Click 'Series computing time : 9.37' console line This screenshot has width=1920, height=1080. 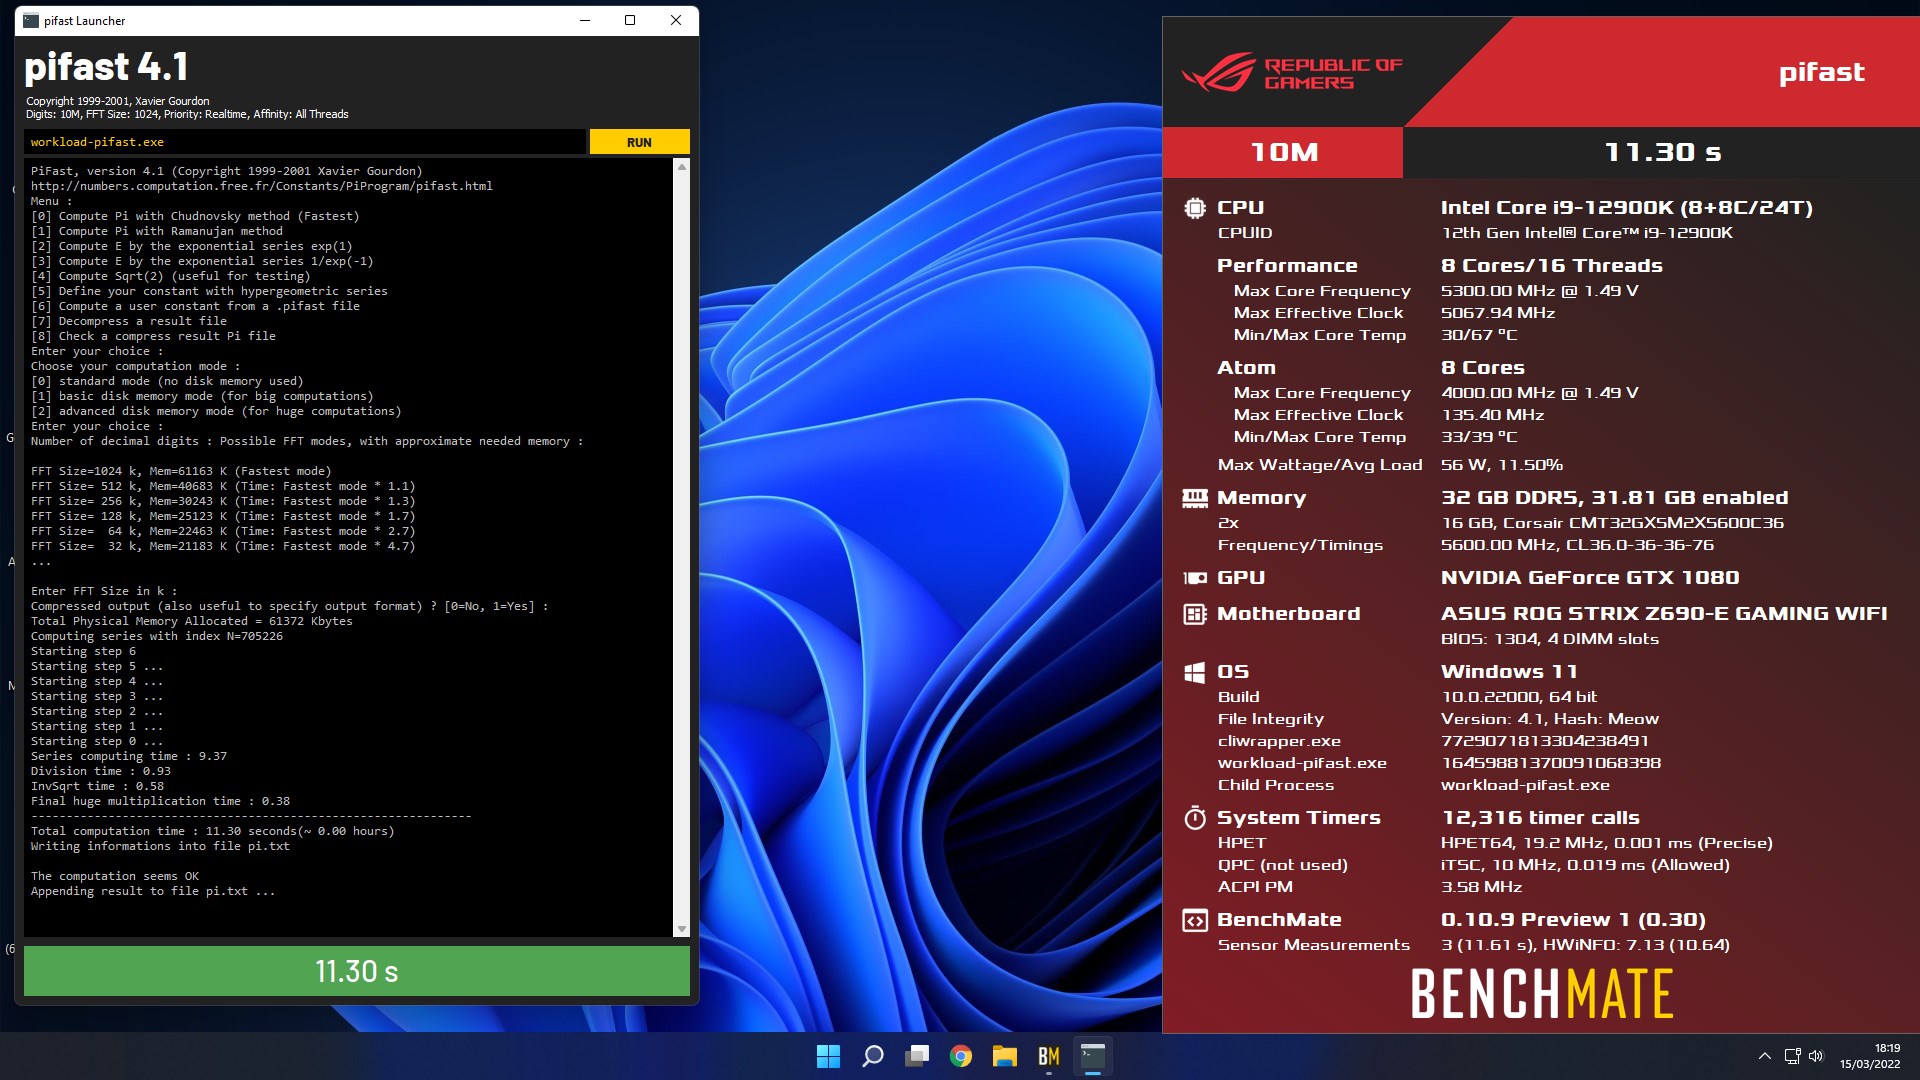click(x=129, y=756)
